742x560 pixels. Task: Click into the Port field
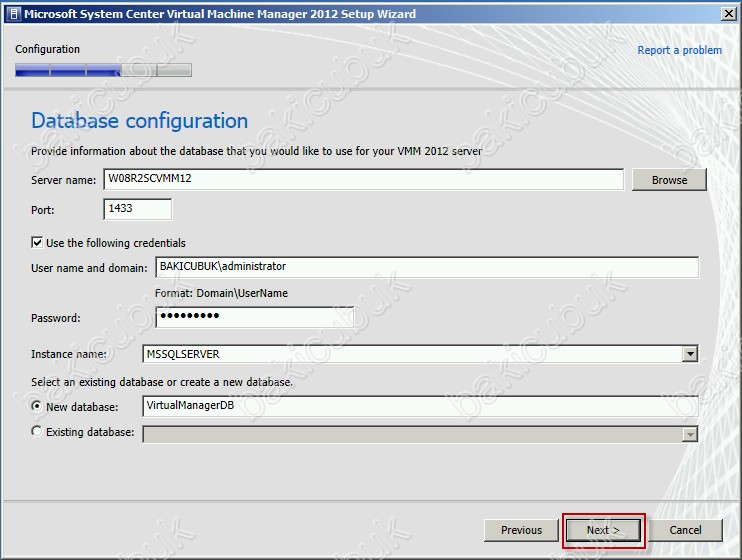tap(137, 209)
